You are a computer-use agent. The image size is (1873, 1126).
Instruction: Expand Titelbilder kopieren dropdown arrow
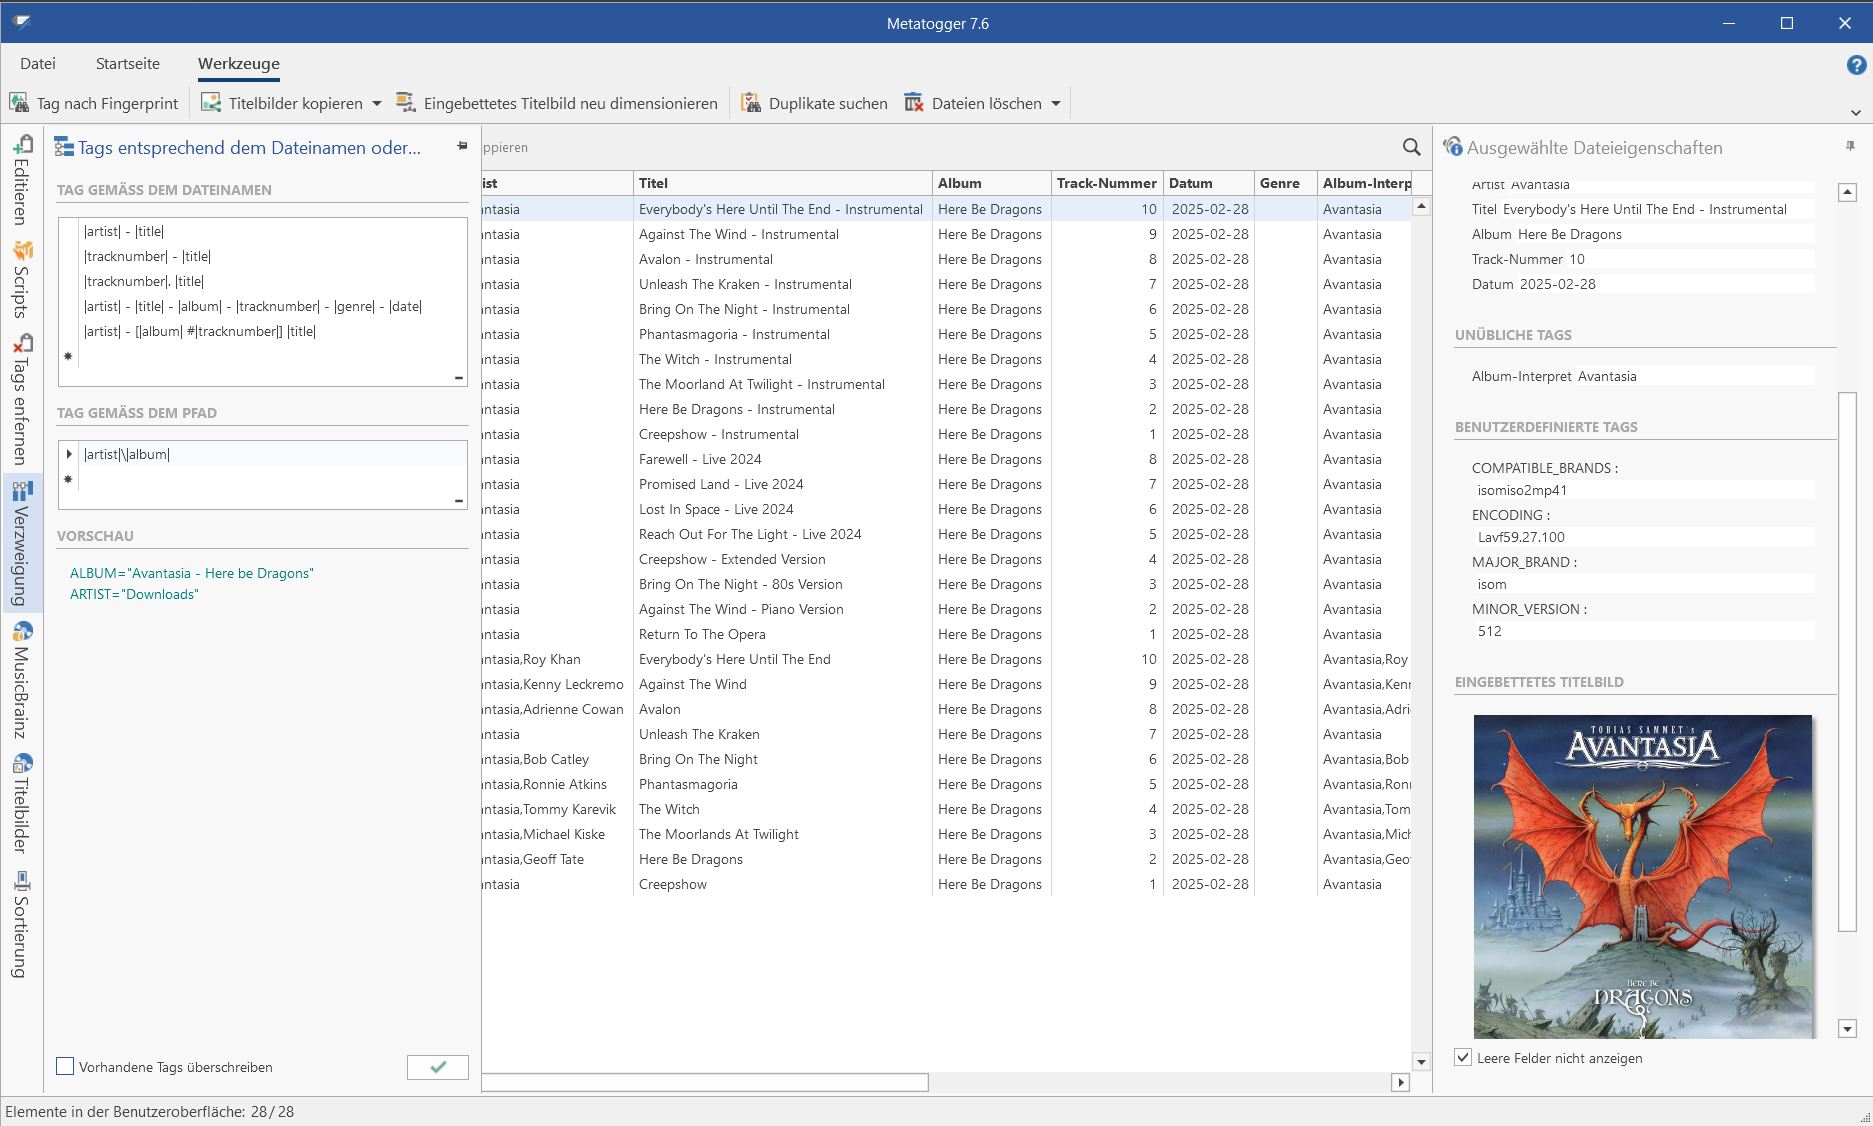[377, 103]
